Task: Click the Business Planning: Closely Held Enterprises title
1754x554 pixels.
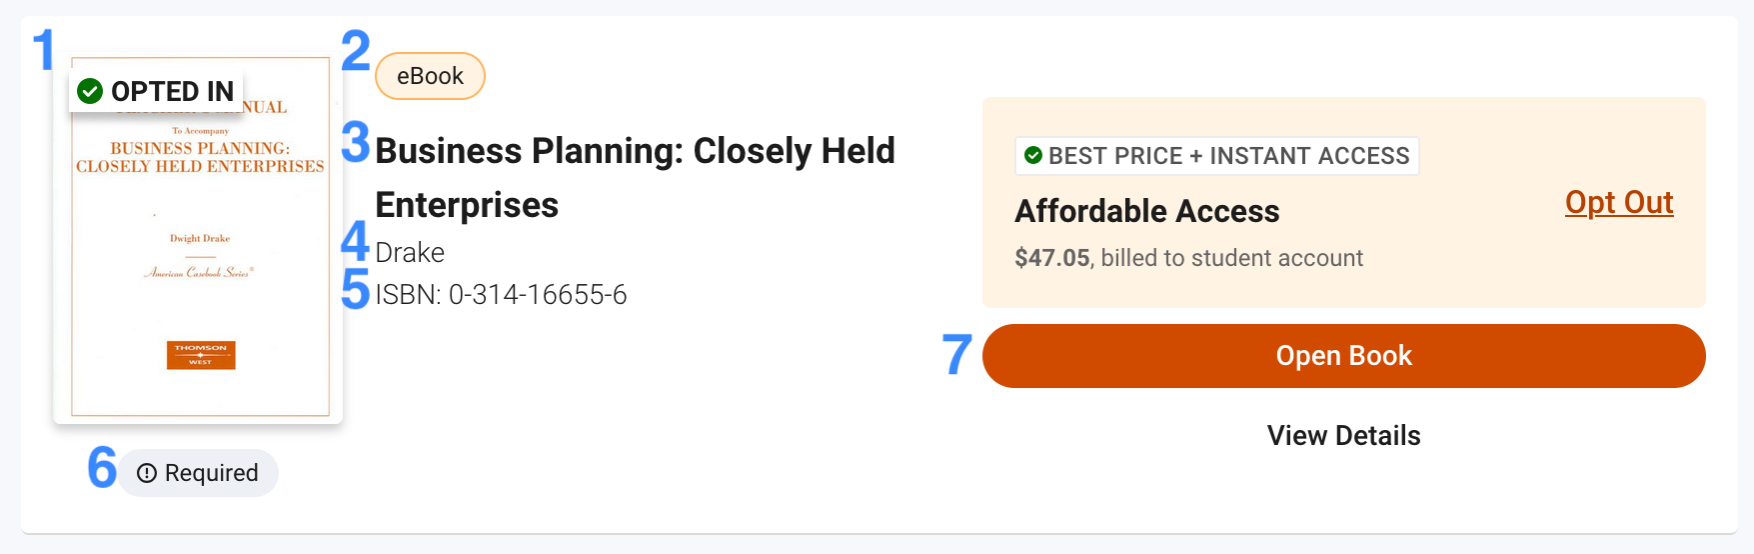Action: [x=634, y=177]
